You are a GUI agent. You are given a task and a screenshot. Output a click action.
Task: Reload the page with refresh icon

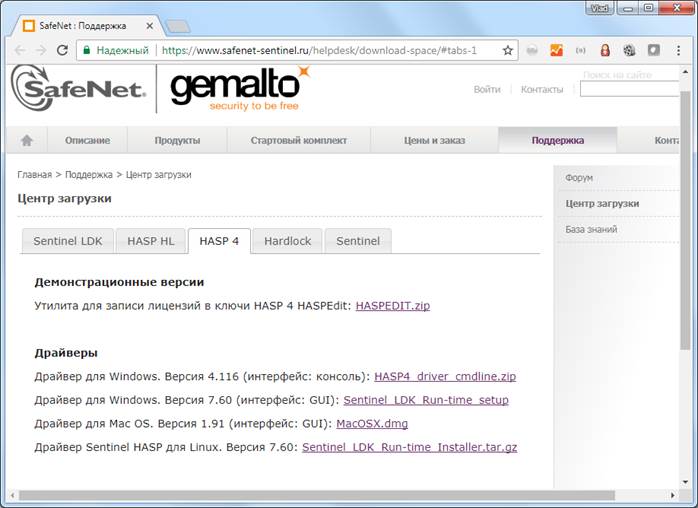(63, 49)
